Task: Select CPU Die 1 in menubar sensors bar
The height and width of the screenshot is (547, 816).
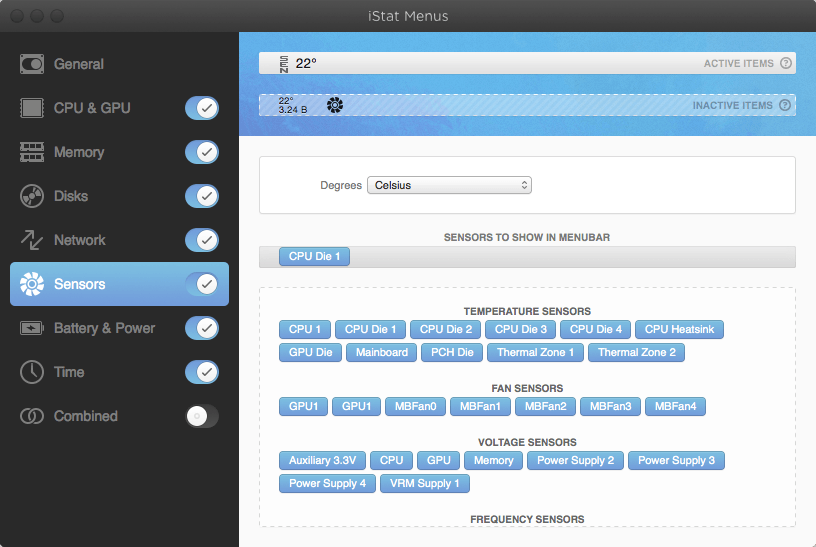Action: point(314,257)
